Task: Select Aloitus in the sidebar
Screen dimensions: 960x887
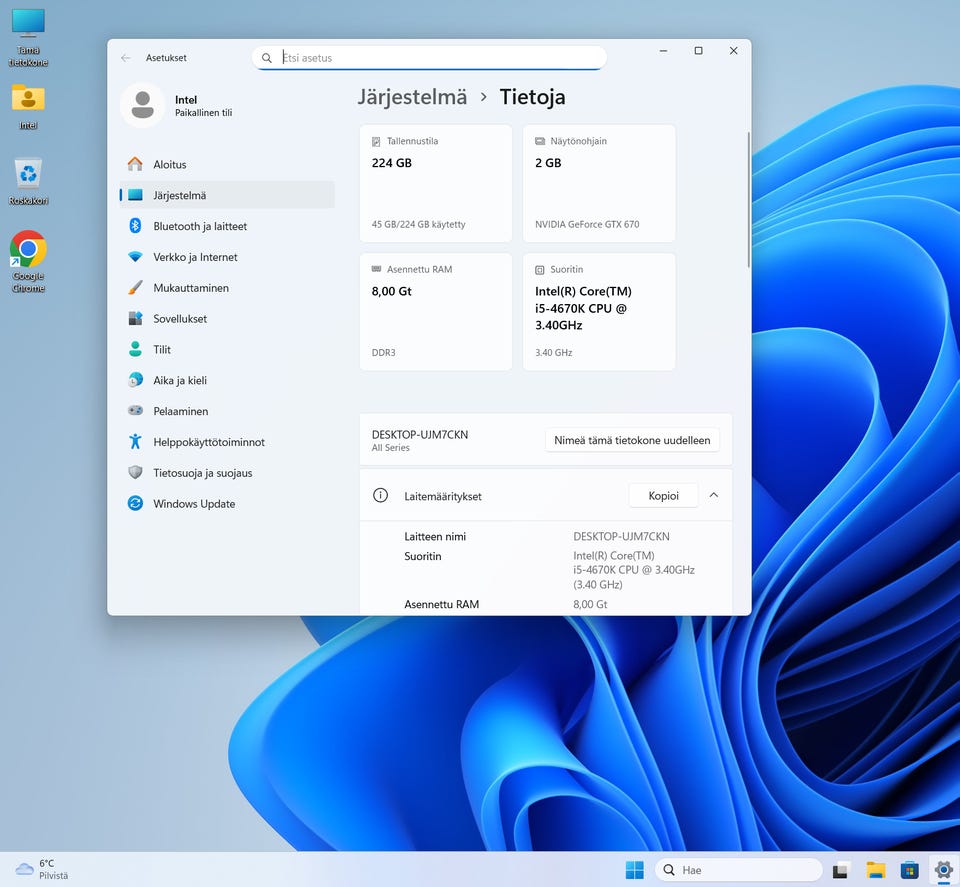Action: click(169, 164)
